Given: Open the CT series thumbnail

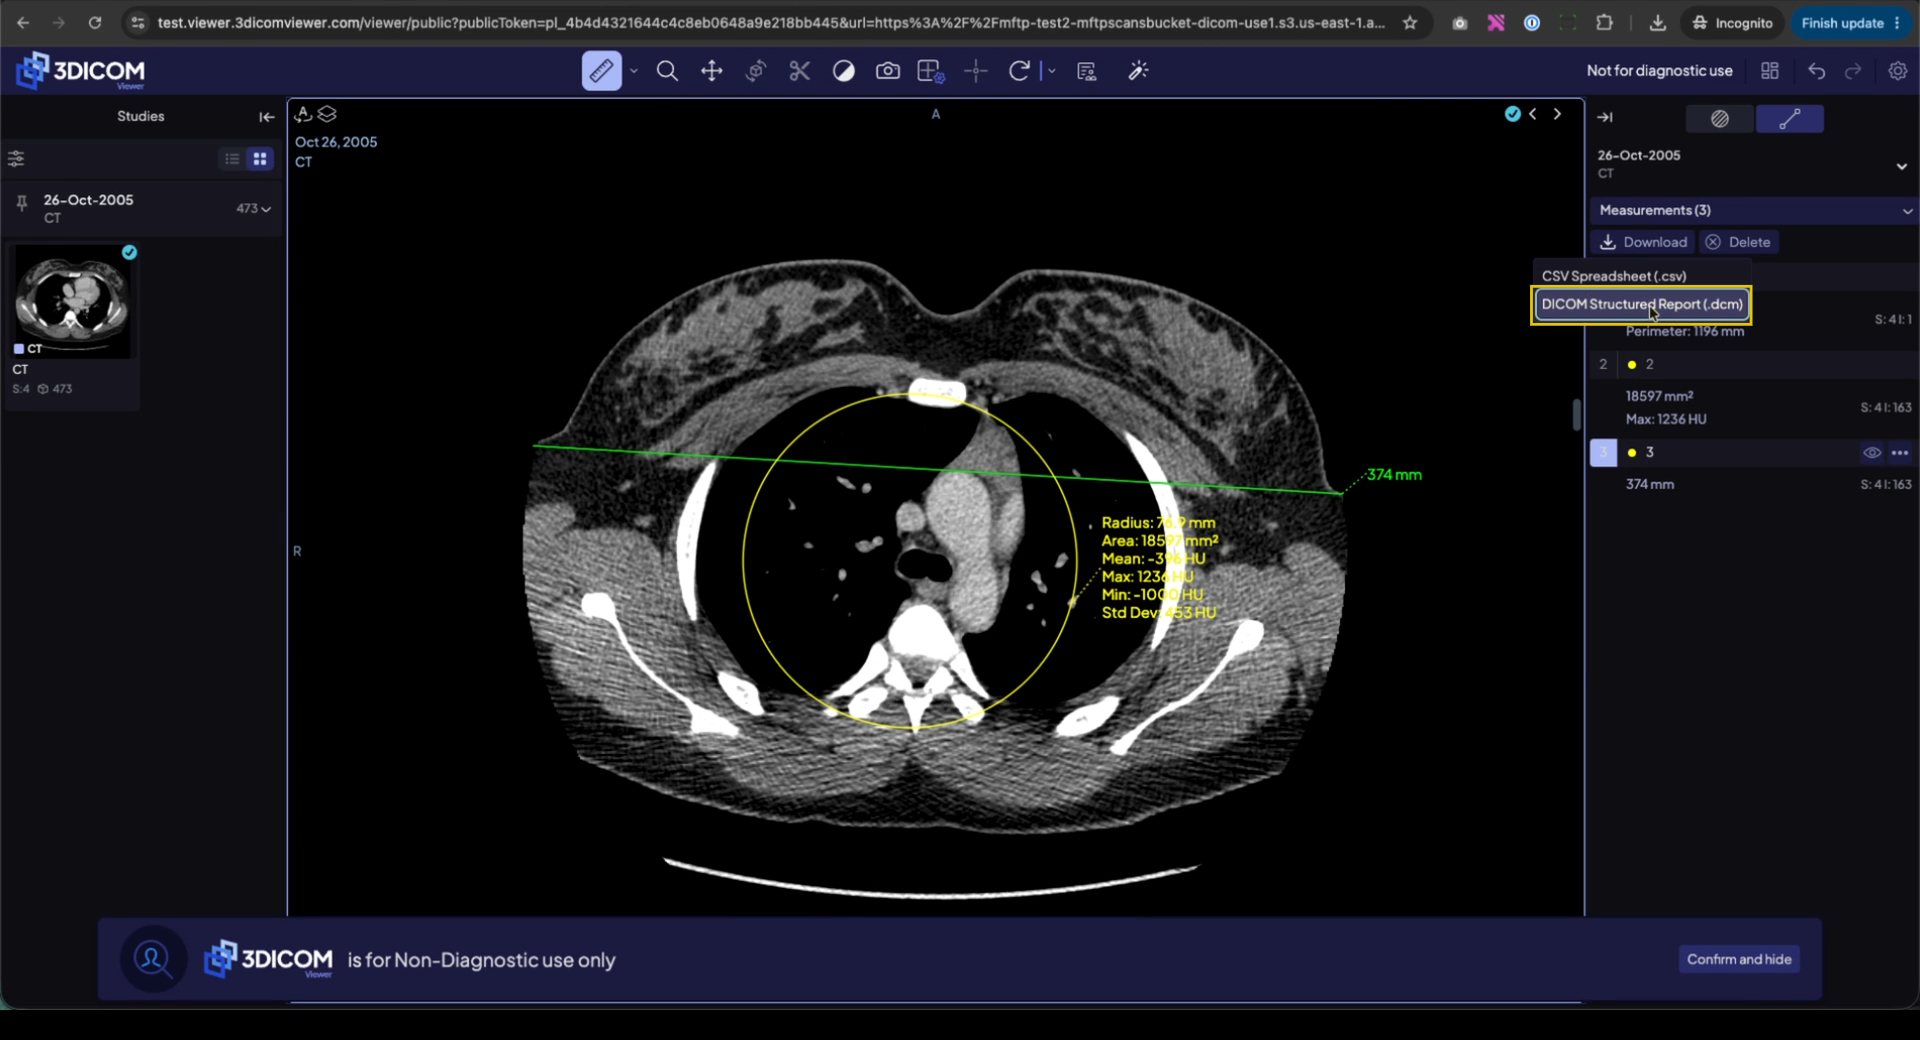Looking at the screenshot, I should pos(72,303).
